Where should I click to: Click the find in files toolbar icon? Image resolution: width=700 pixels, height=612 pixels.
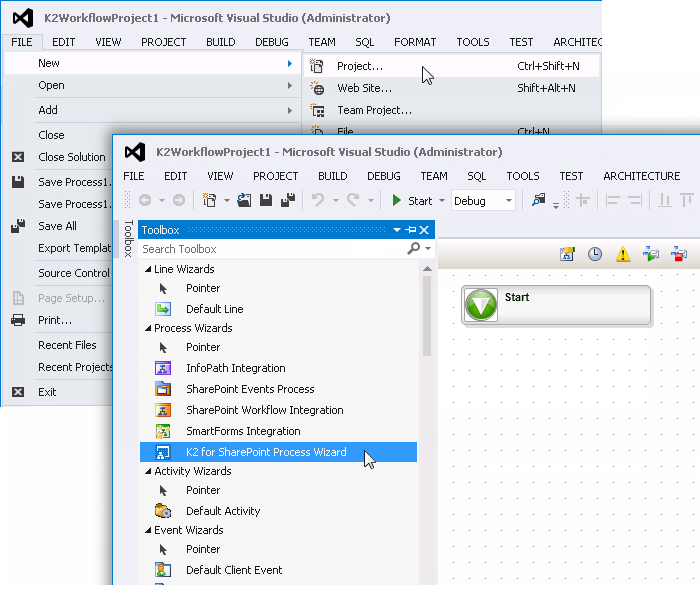(539, 200)
